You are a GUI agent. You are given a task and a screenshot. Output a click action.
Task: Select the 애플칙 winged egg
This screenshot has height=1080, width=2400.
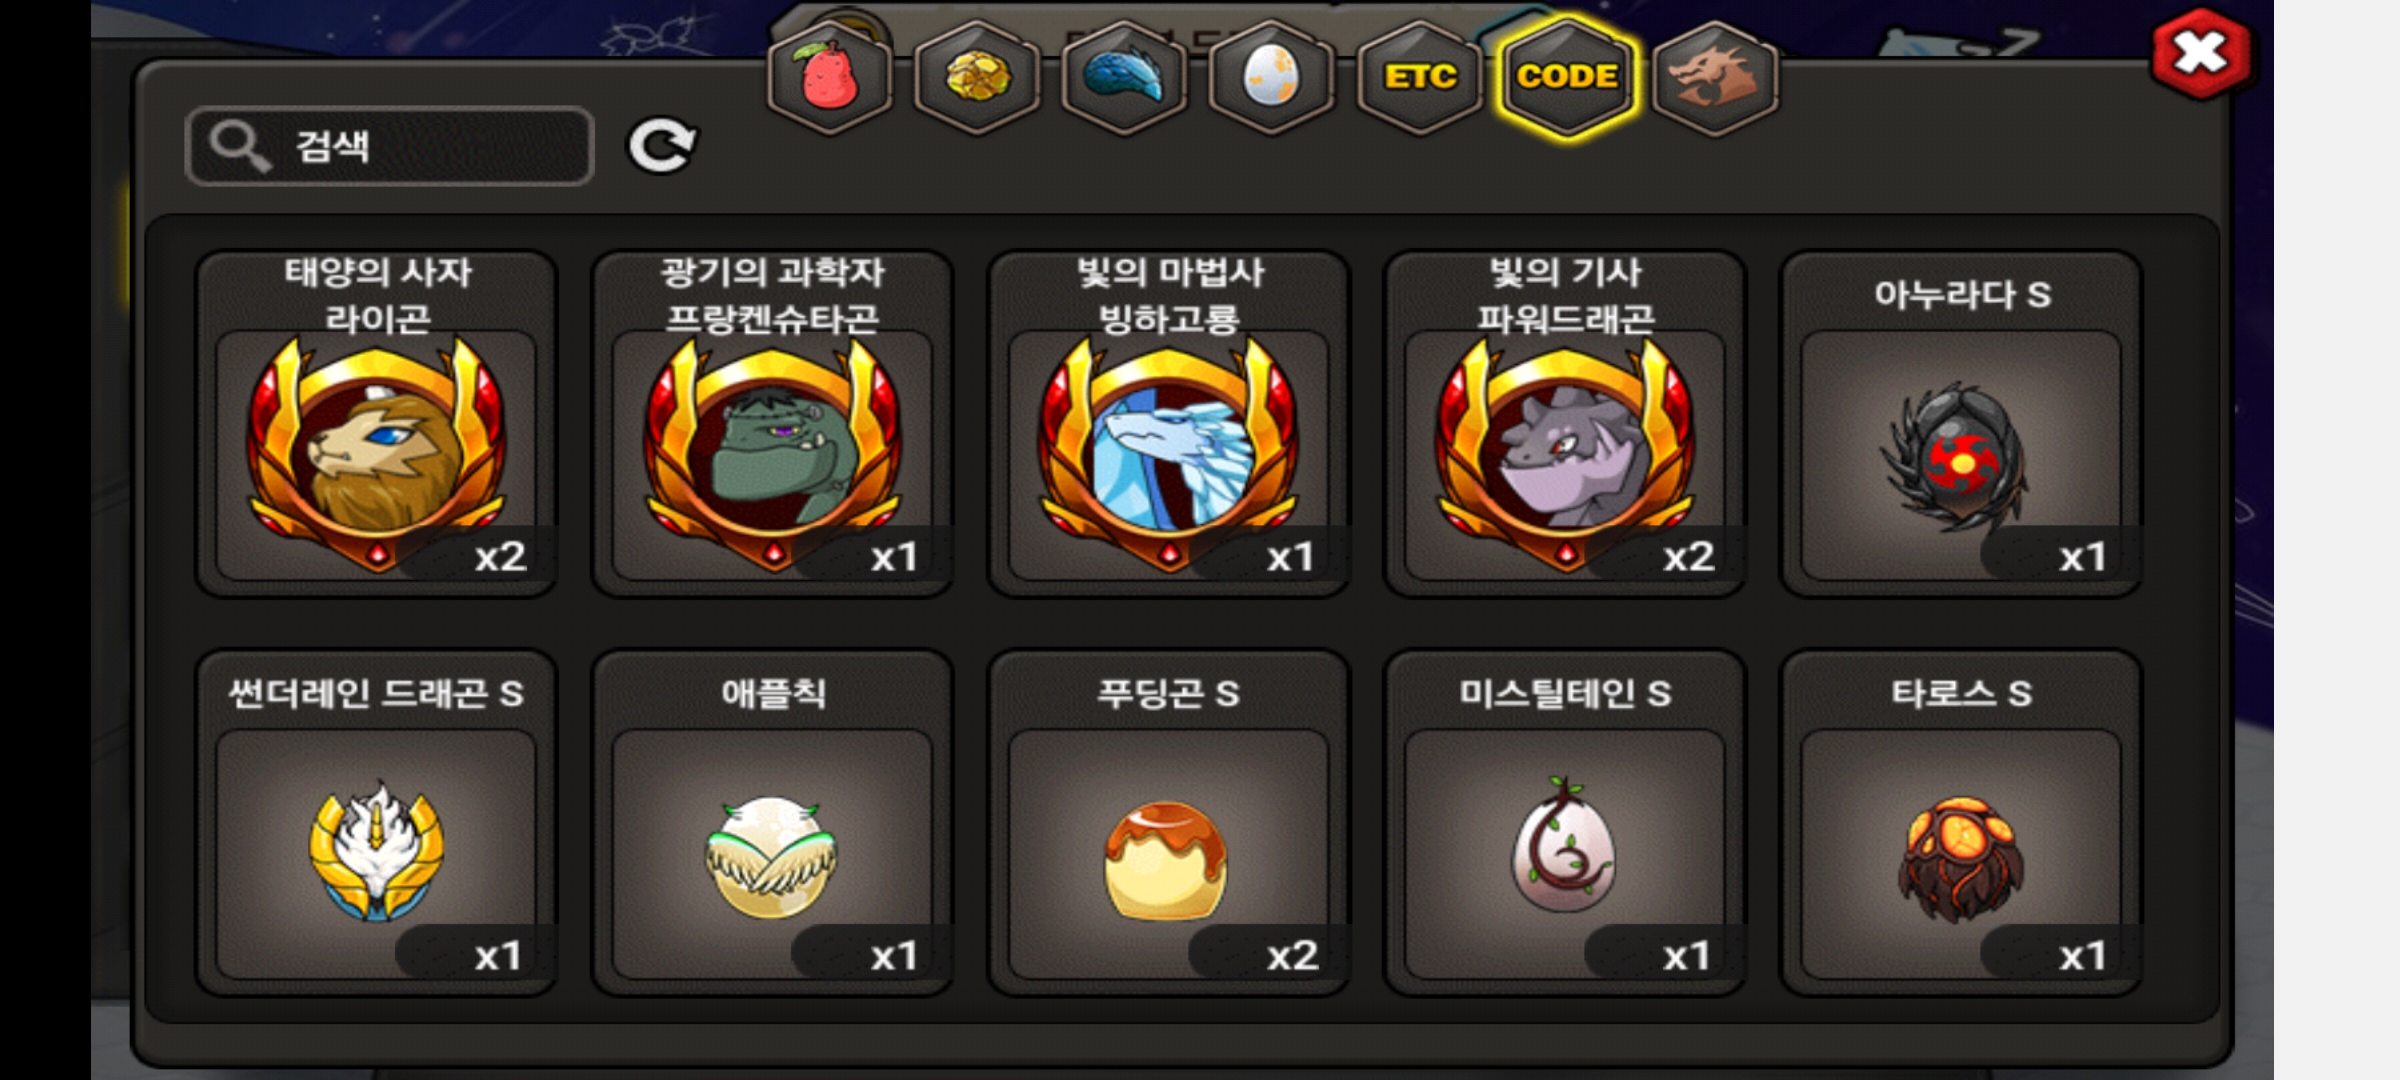point(772,822)
